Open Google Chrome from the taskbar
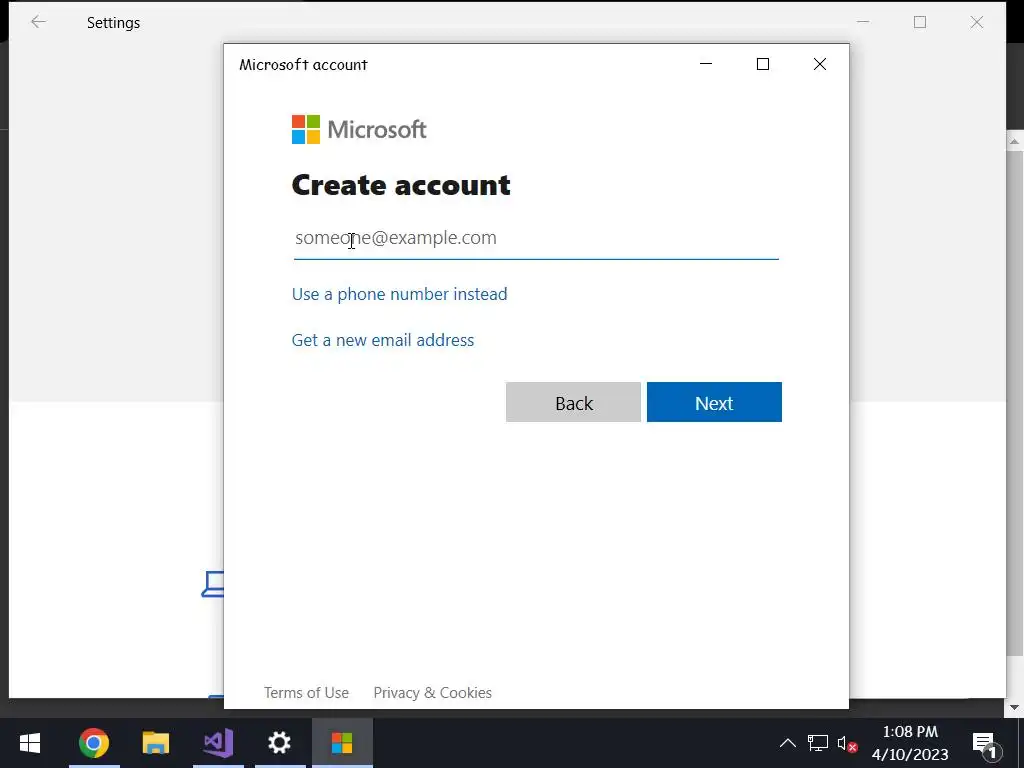Screen dimensions: 1024x768 click(x=94, y=743)
